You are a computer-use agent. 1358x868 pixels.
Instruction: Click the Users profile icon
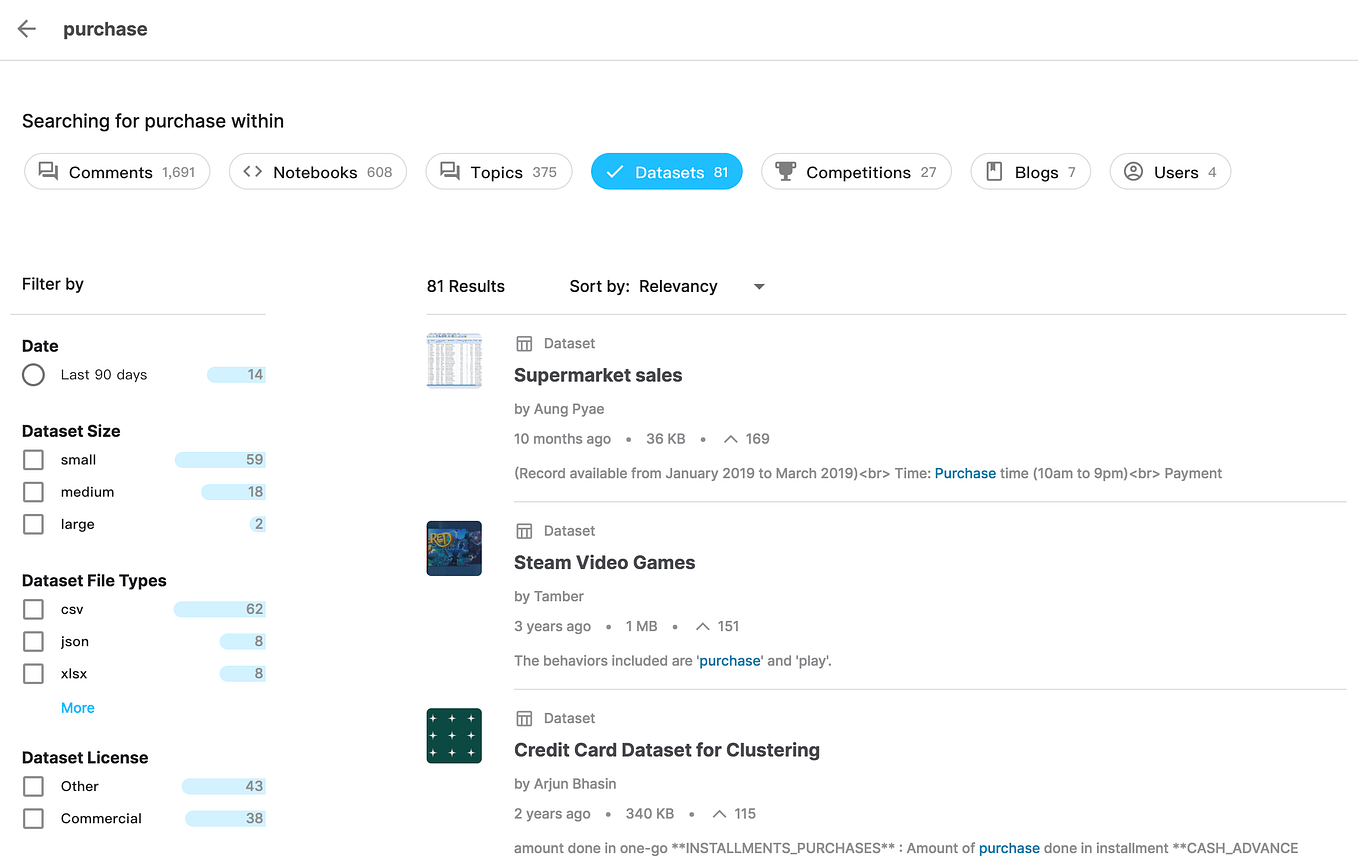click(x=1133, y=172)
